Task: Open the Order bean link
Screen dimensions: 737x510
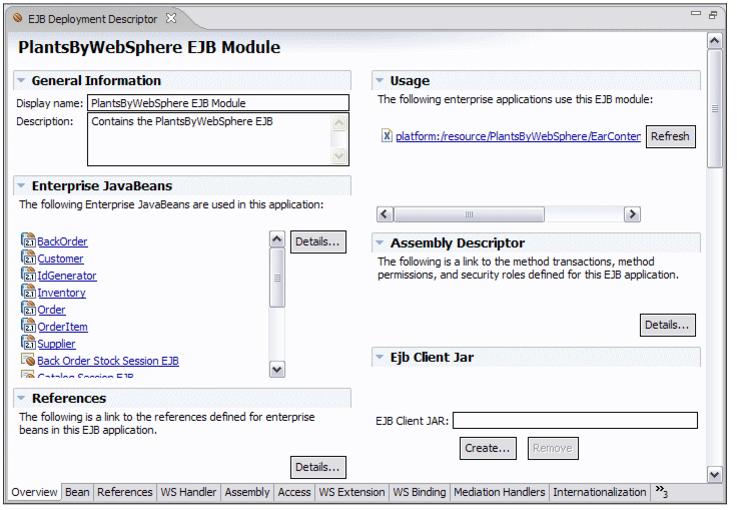Action: (x=51, y=310)
